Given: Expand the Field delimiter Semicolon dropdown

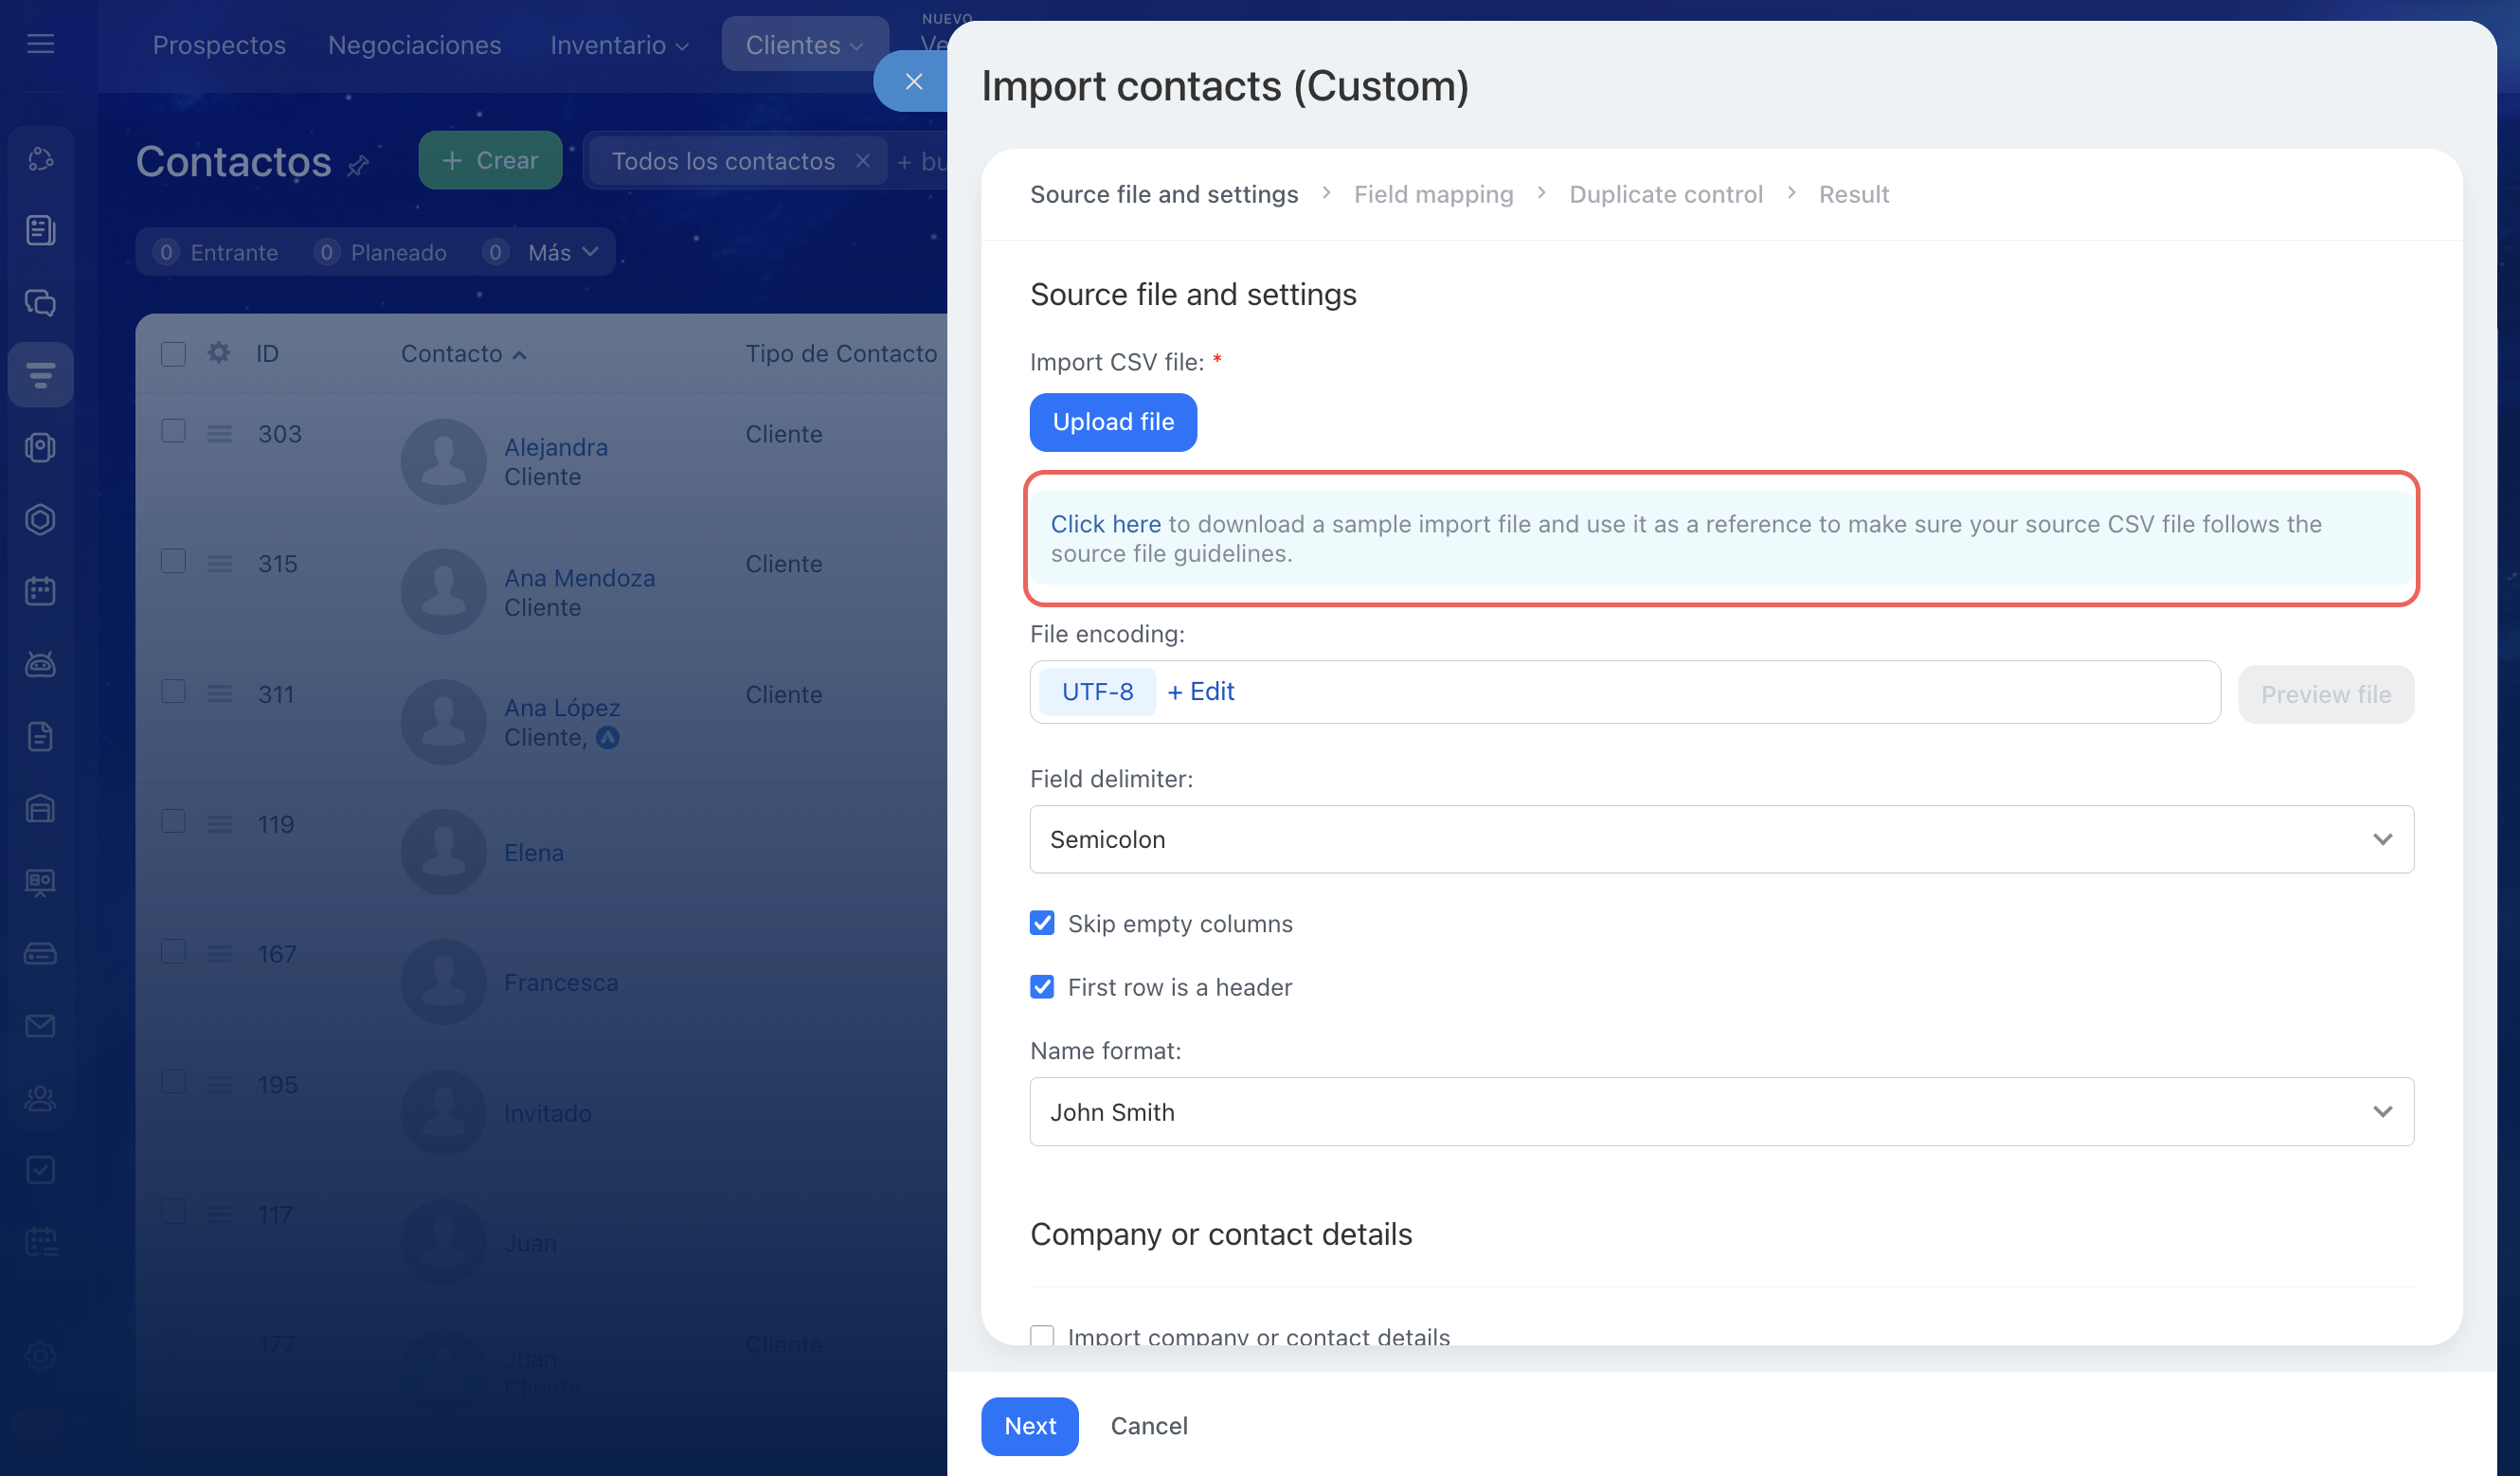Looking at the screenshot, I should point(1721,839).
